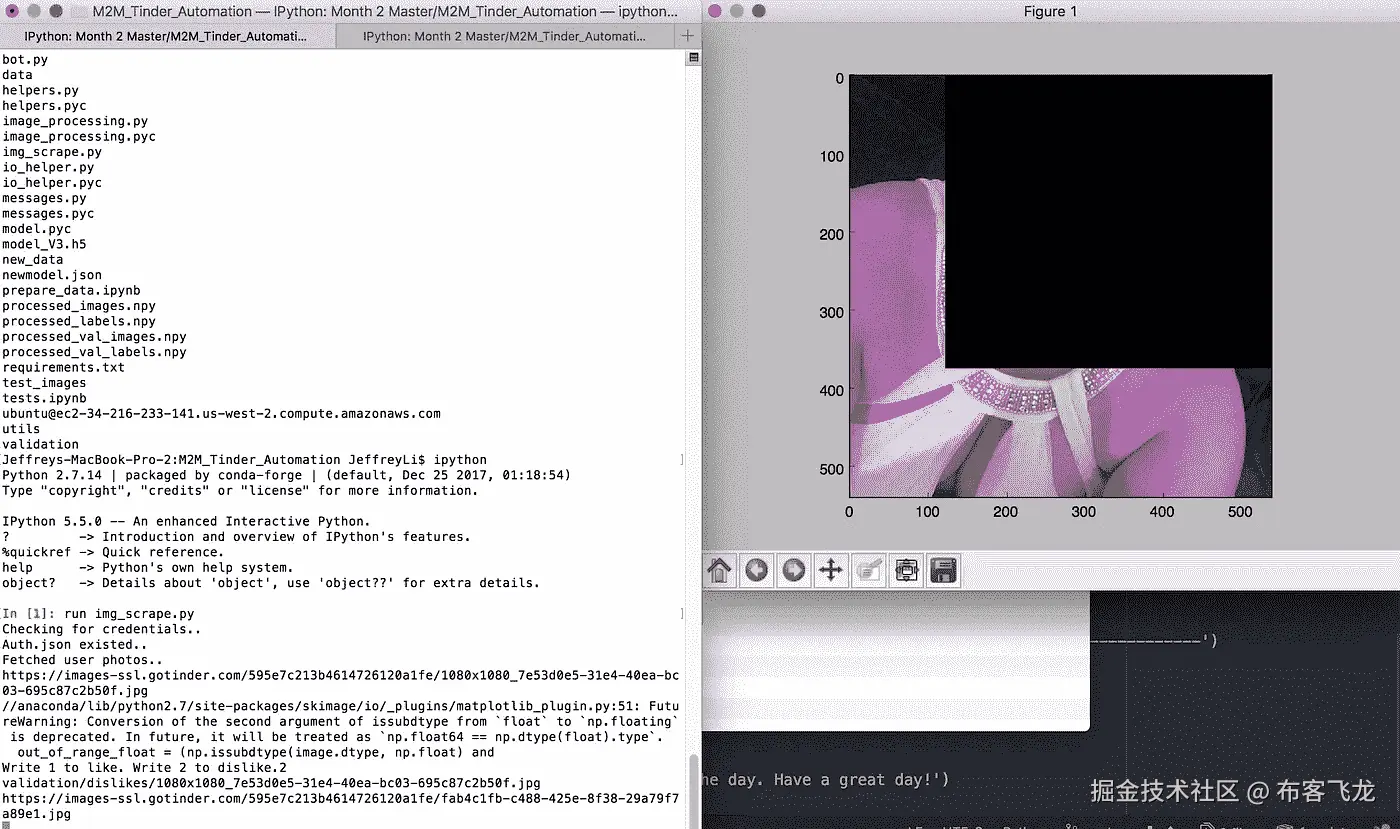Click the 'new_data' directory entry
The image size is (1400, 829).
pos(33,260)
